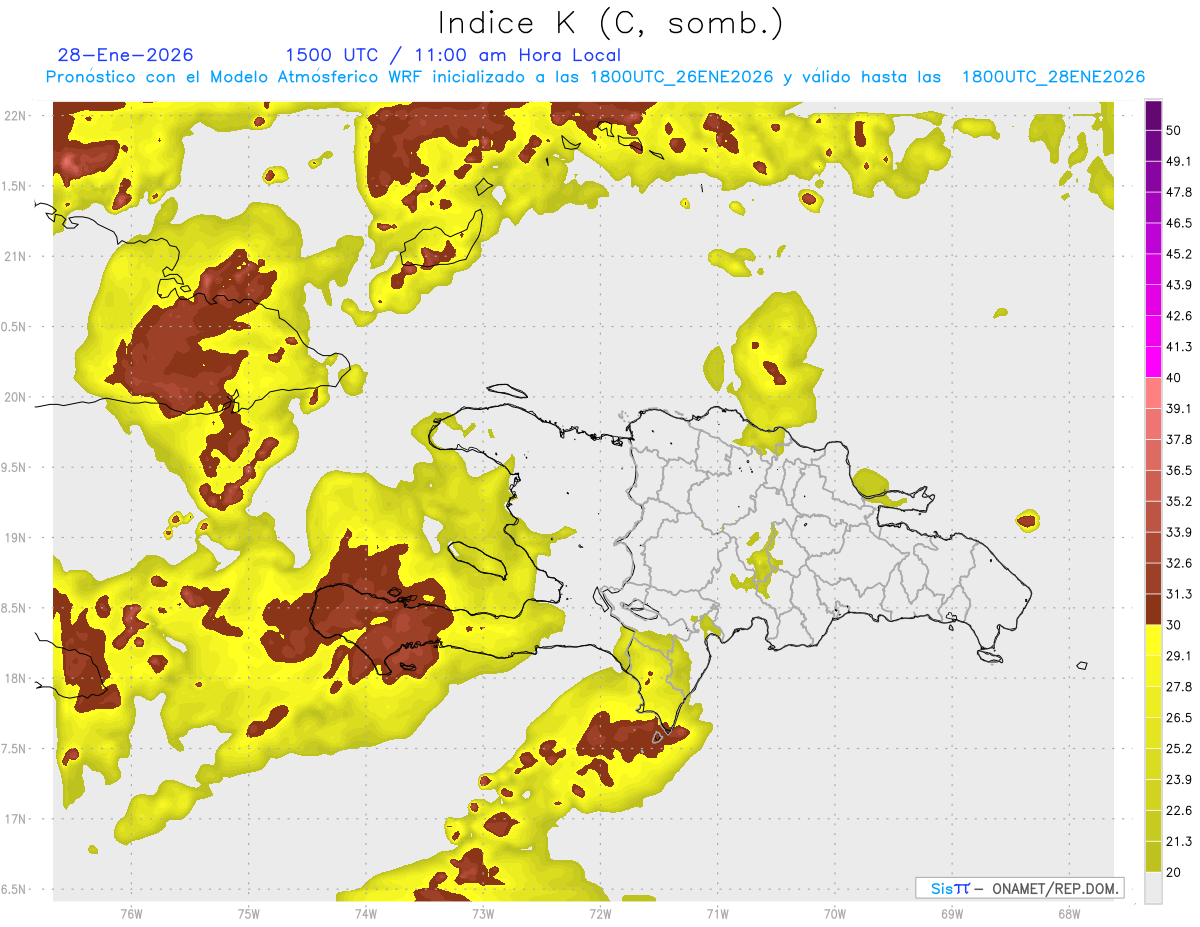Click the '17N' latitude label

pos(14,819)
